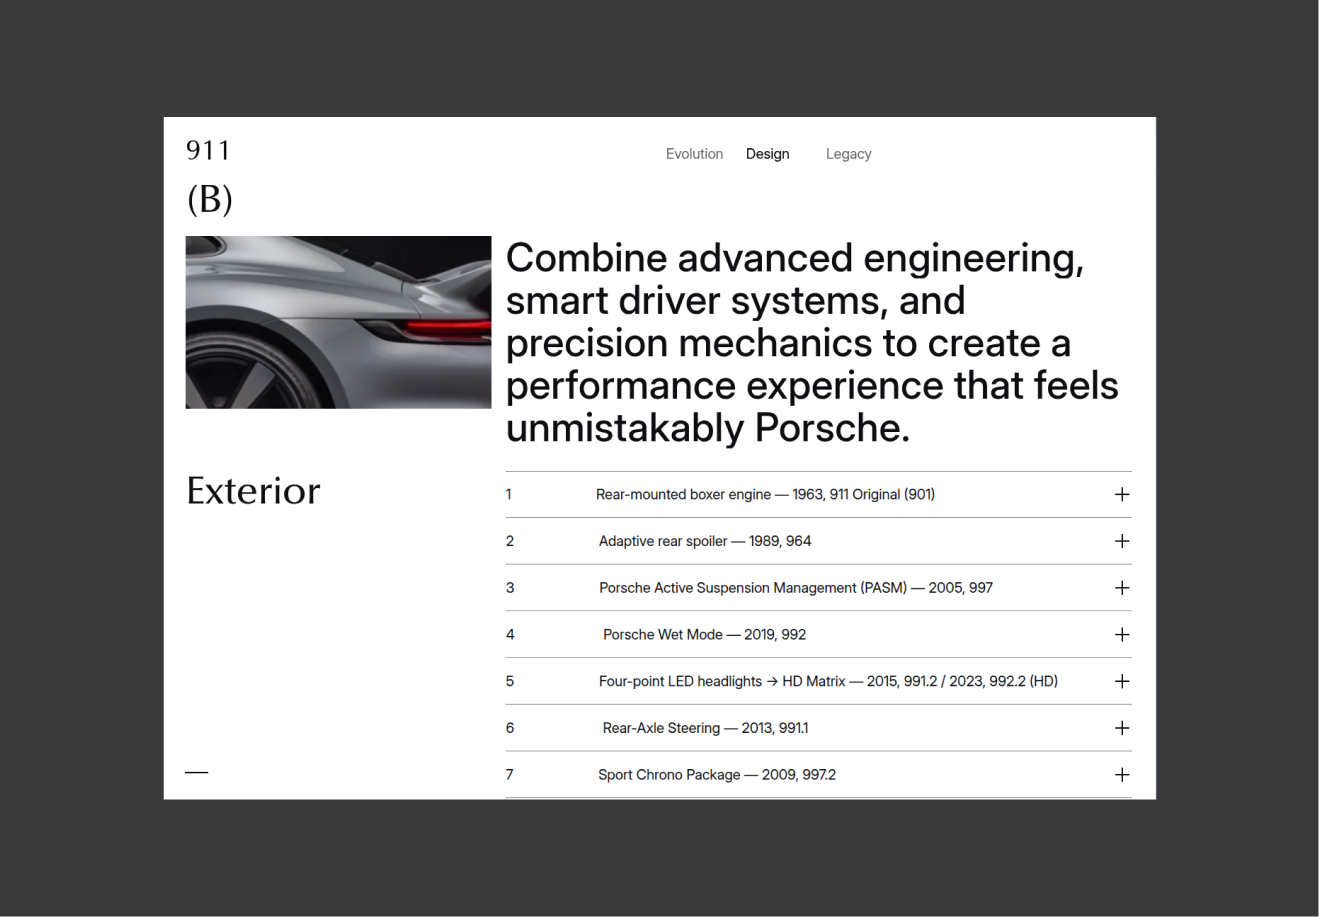
Task: Expand the Rear-mounted boxer engine plus icon
Action: point(1122,494)
